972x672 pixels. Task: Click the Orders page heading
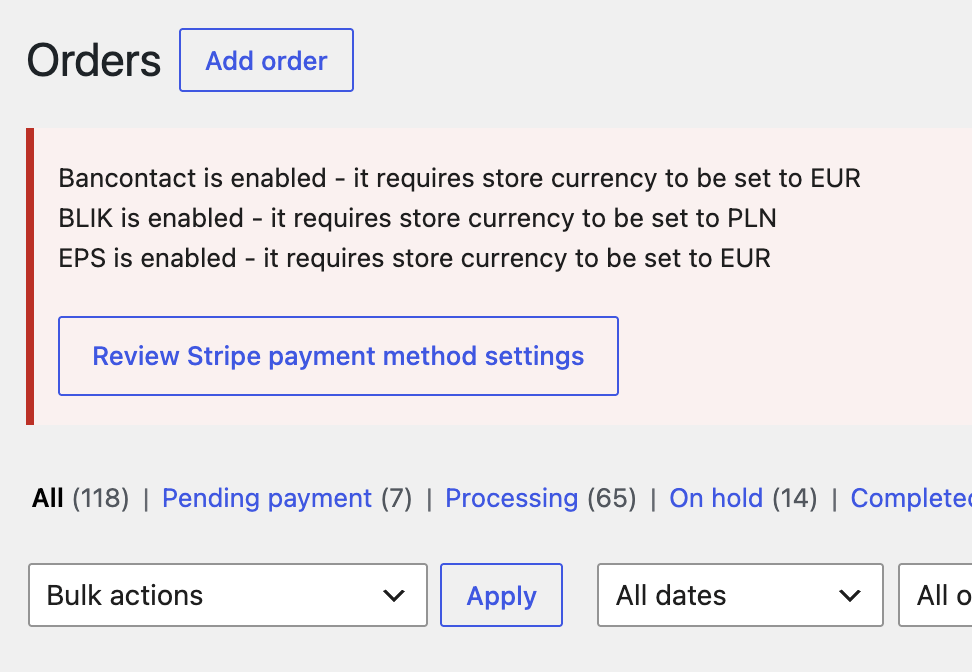pos(94,61)
